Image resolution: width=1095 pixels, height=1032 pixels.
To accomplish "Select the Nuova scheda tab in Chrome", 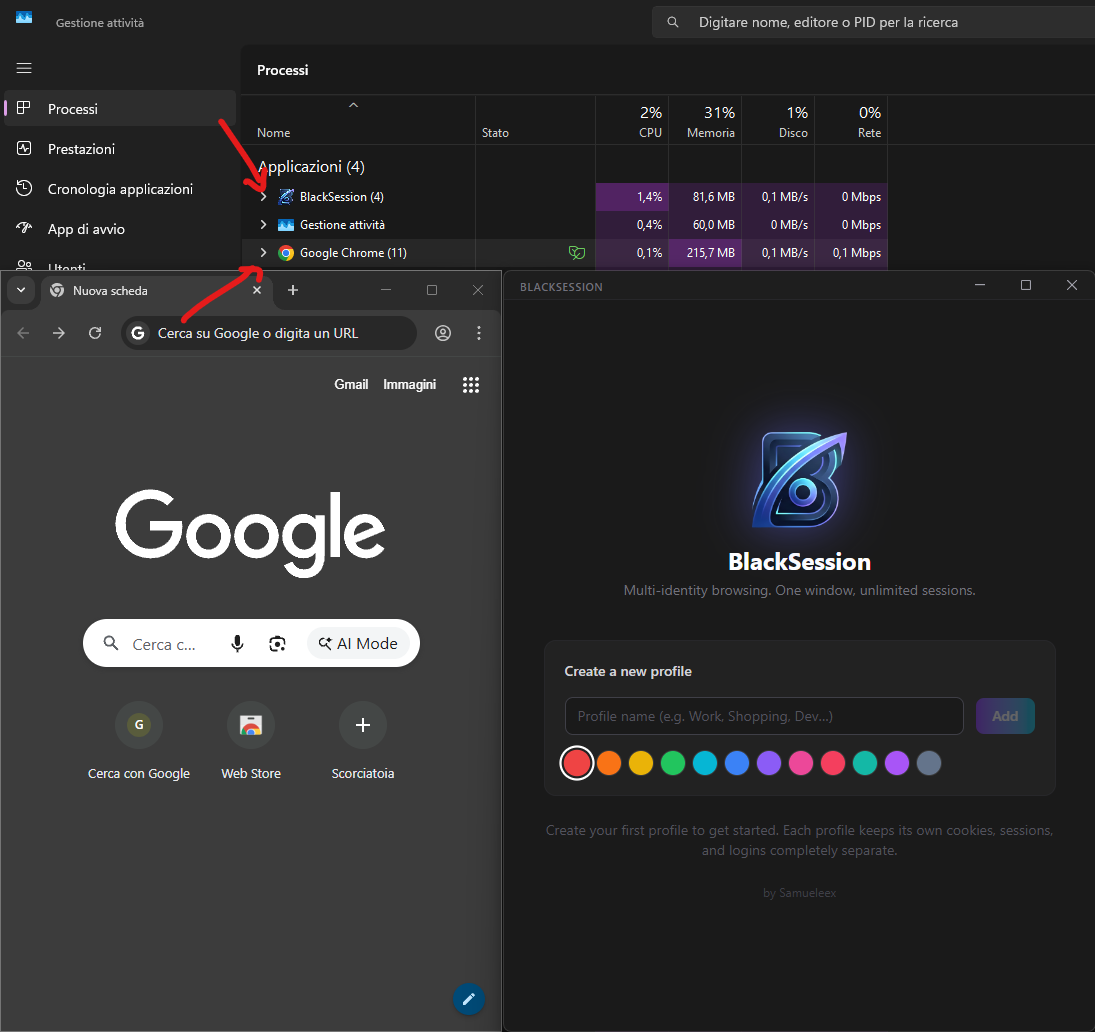I will pos(156,290).
